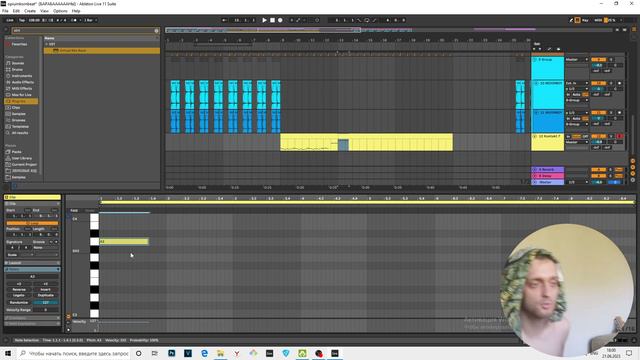
Task: Select the A Reverb return track
Action: [548, 169]
